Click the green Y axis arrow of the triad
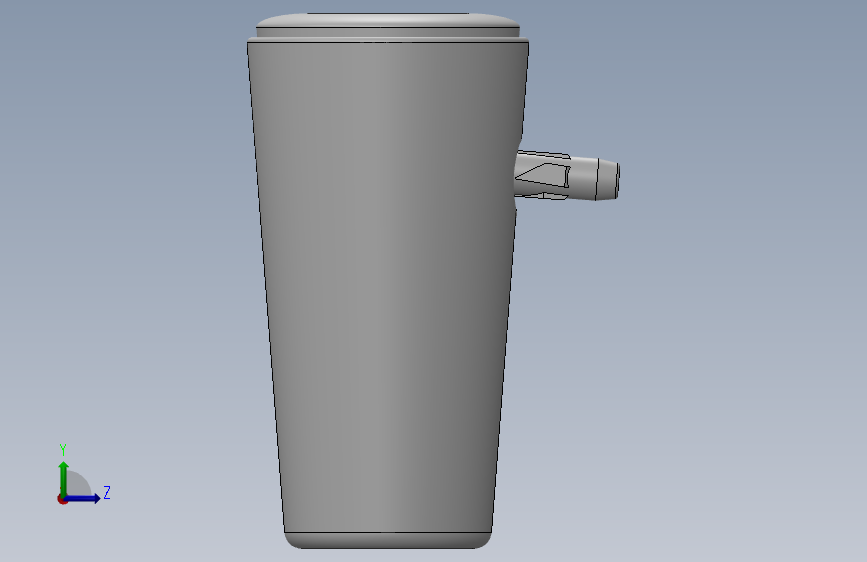867x562 pixels. pos(64,478)
